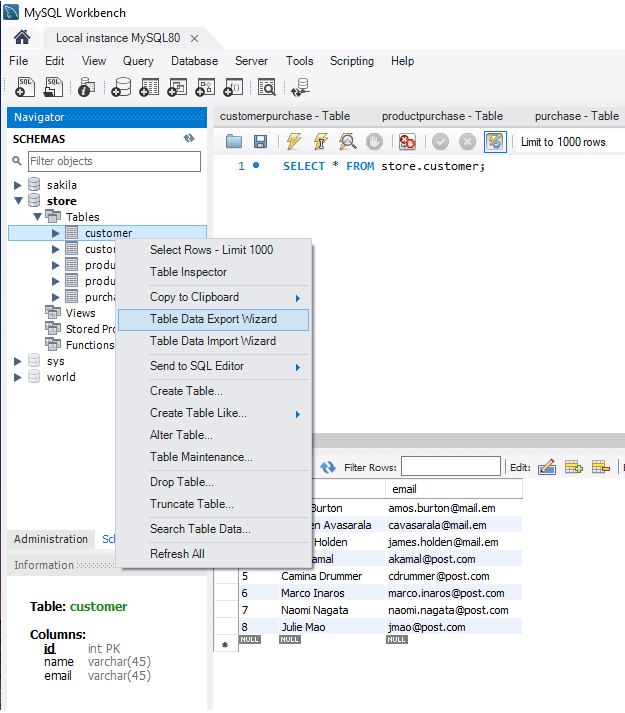
Task: Open the object inspector info icon
Action: click(x=86, y=87)
